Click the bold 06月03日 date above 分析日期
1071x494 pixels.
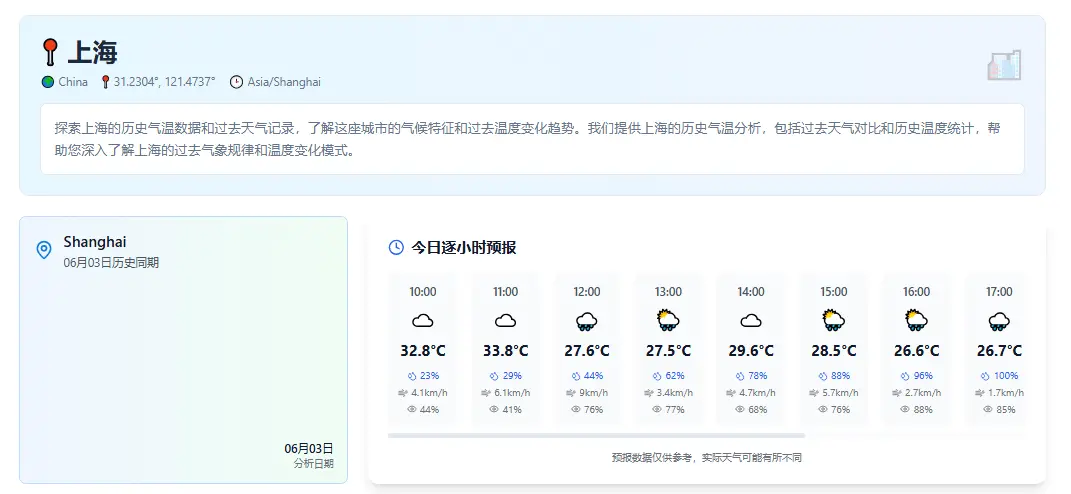[x=309, y=449]
